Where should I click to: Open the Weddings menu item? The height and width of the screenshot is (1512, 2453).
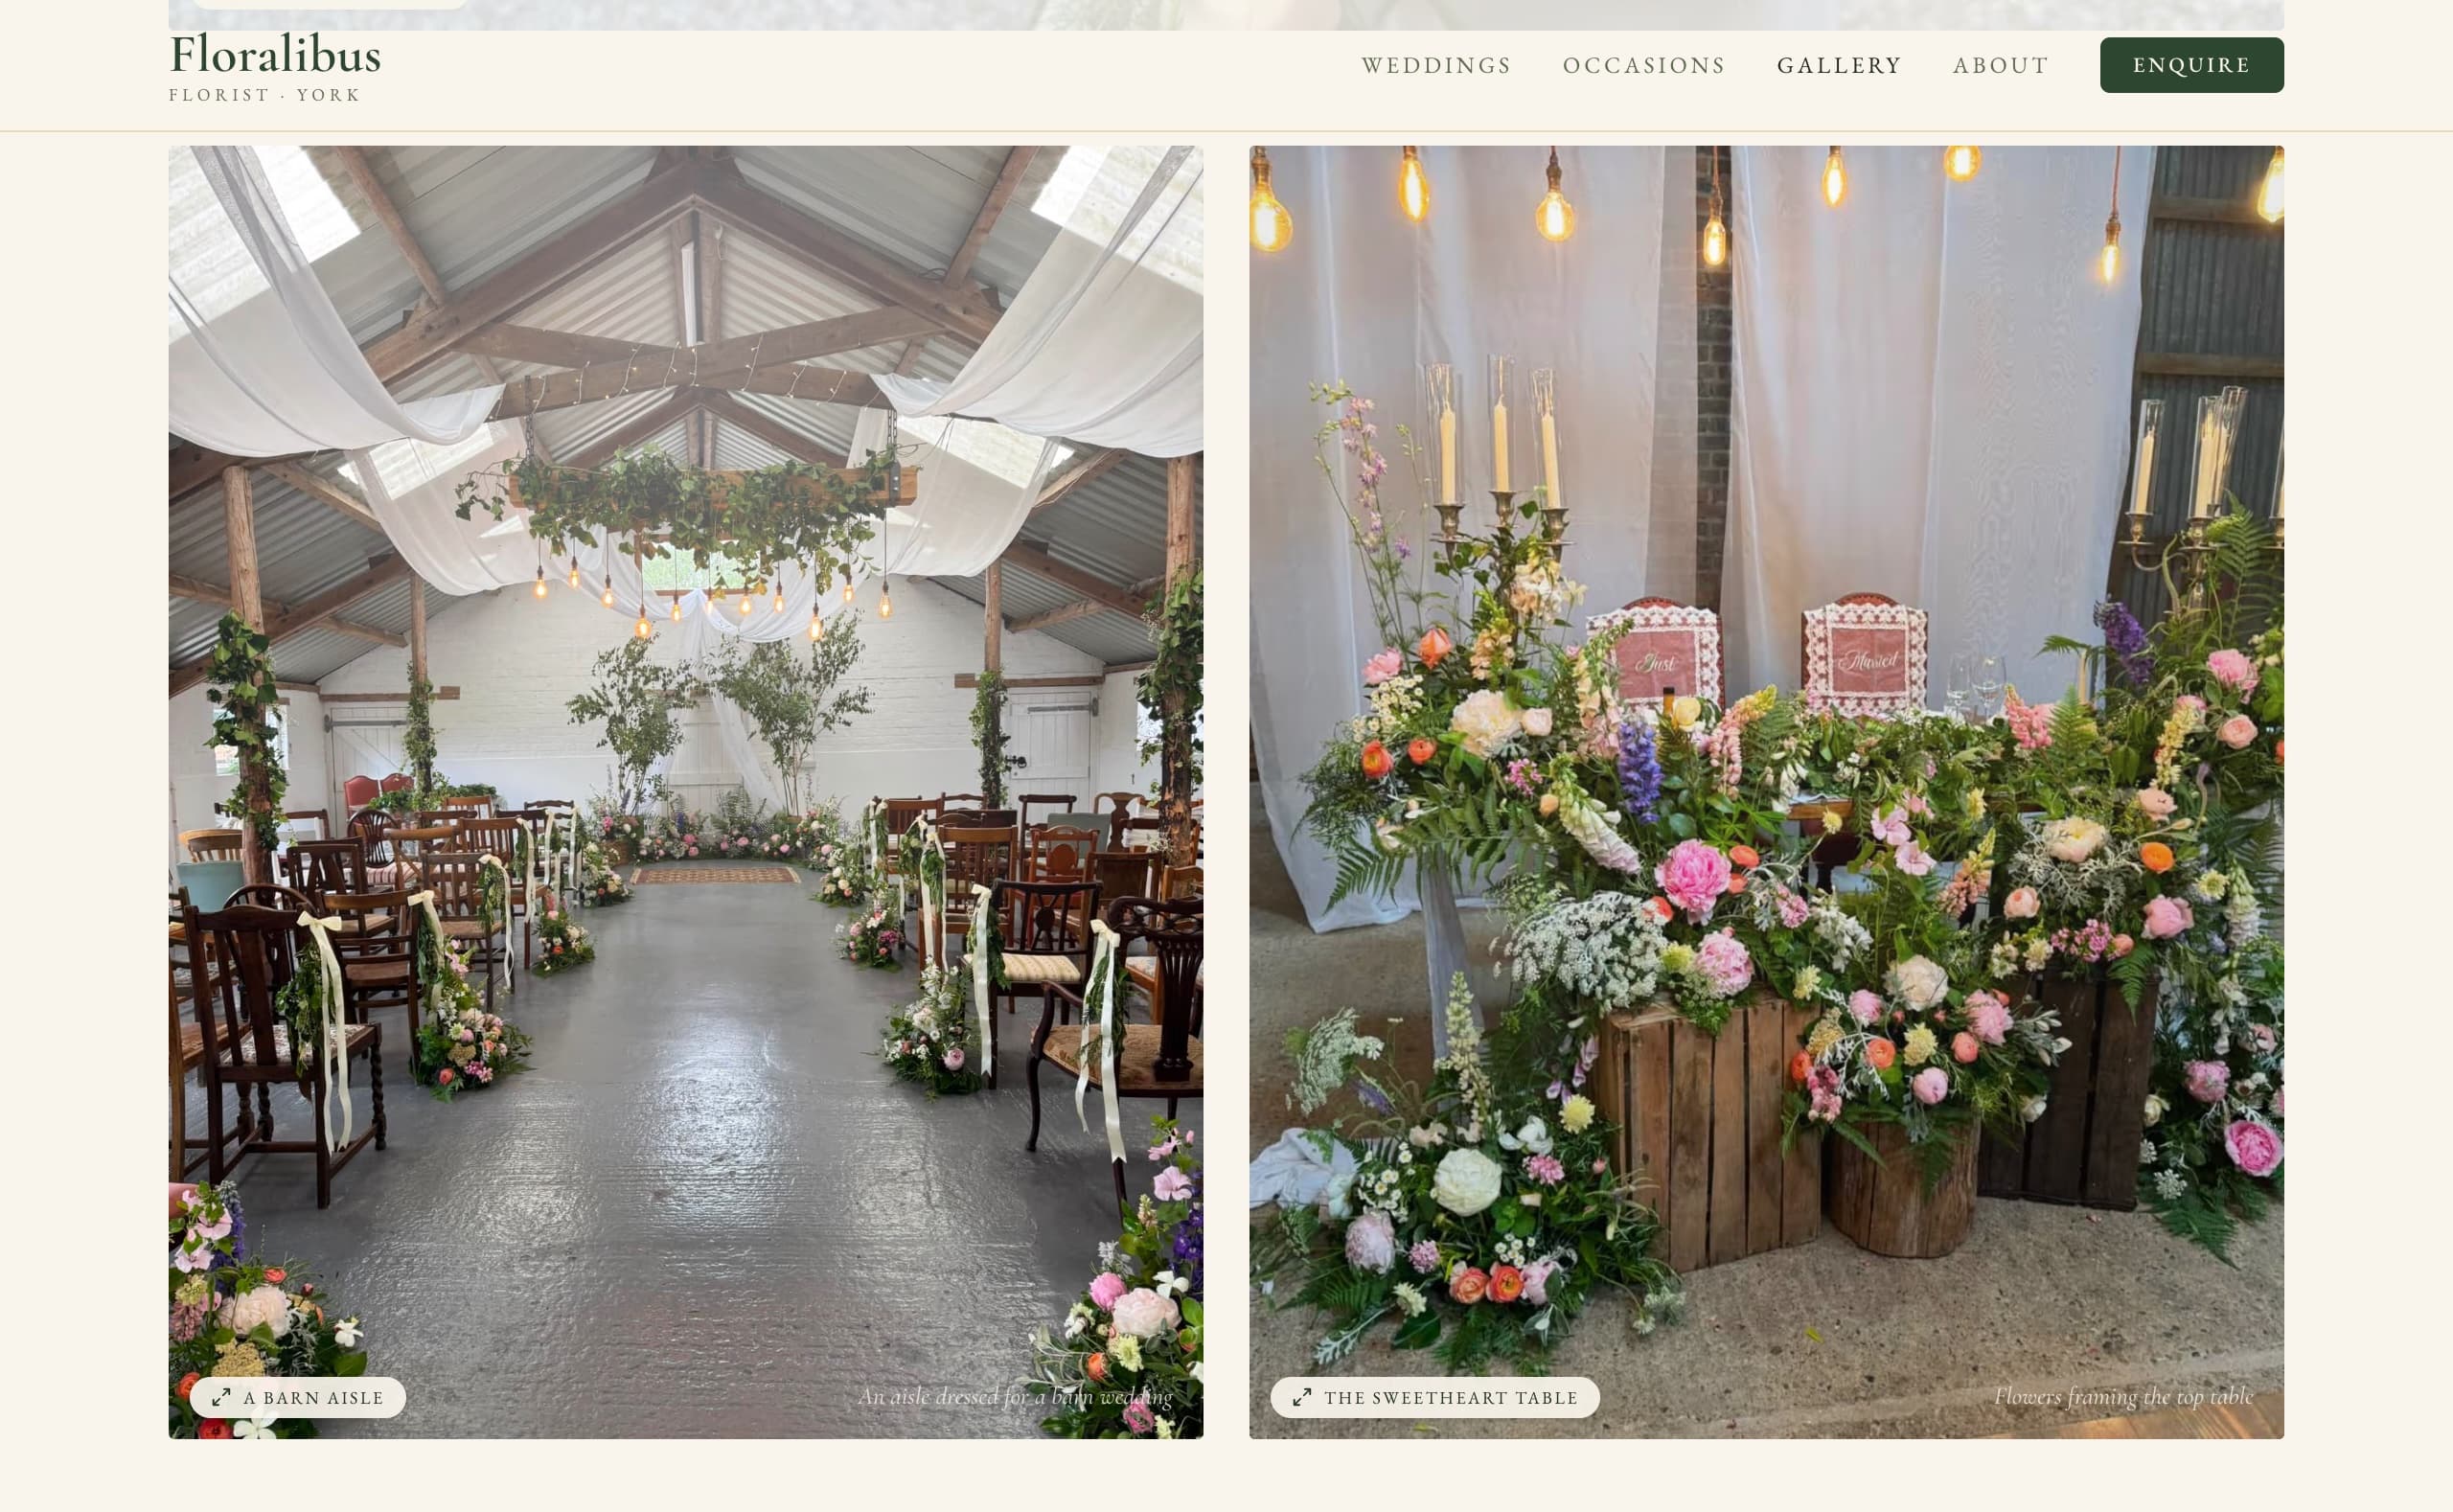[1436, 65]
